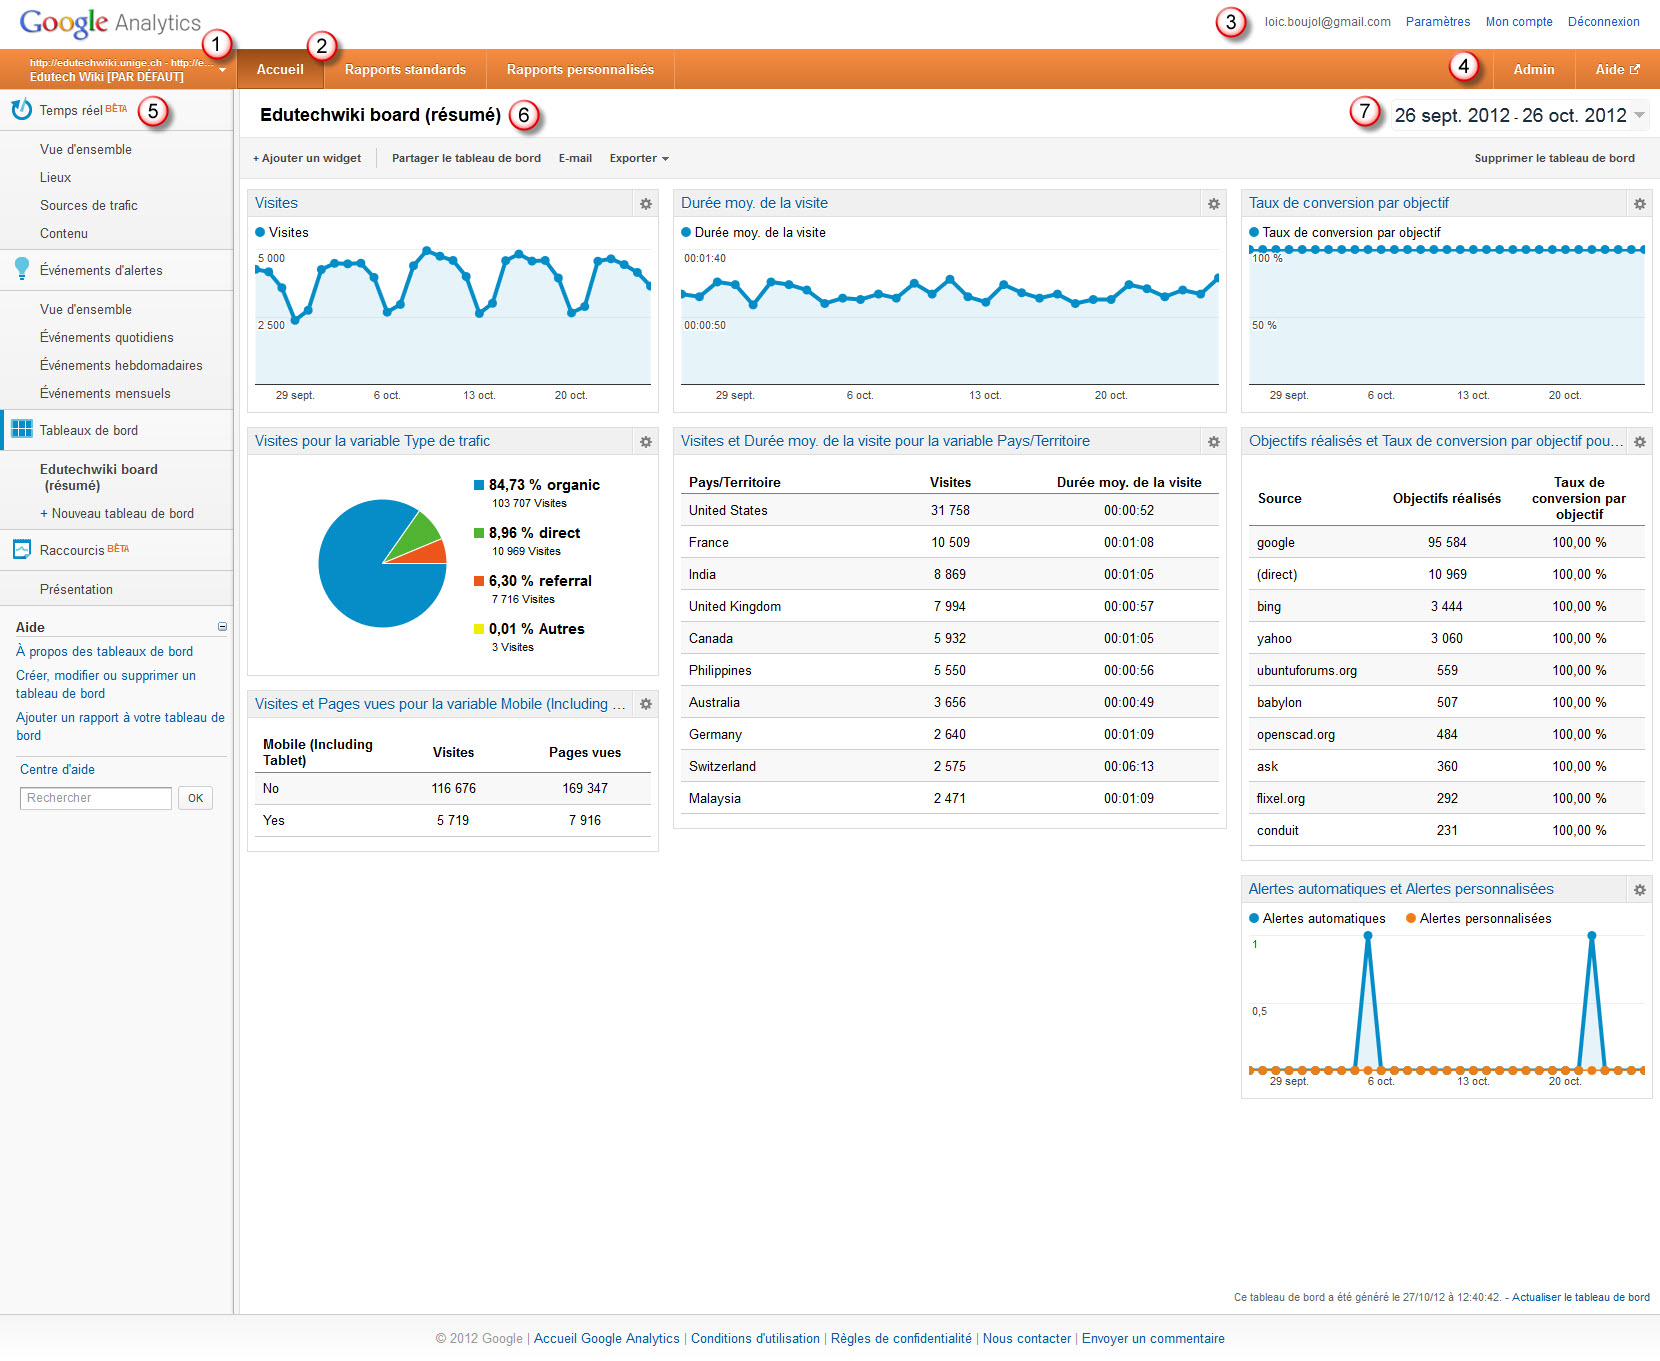
Task: Open gear of Type de trafic pie widget
Action: point(646,442)
